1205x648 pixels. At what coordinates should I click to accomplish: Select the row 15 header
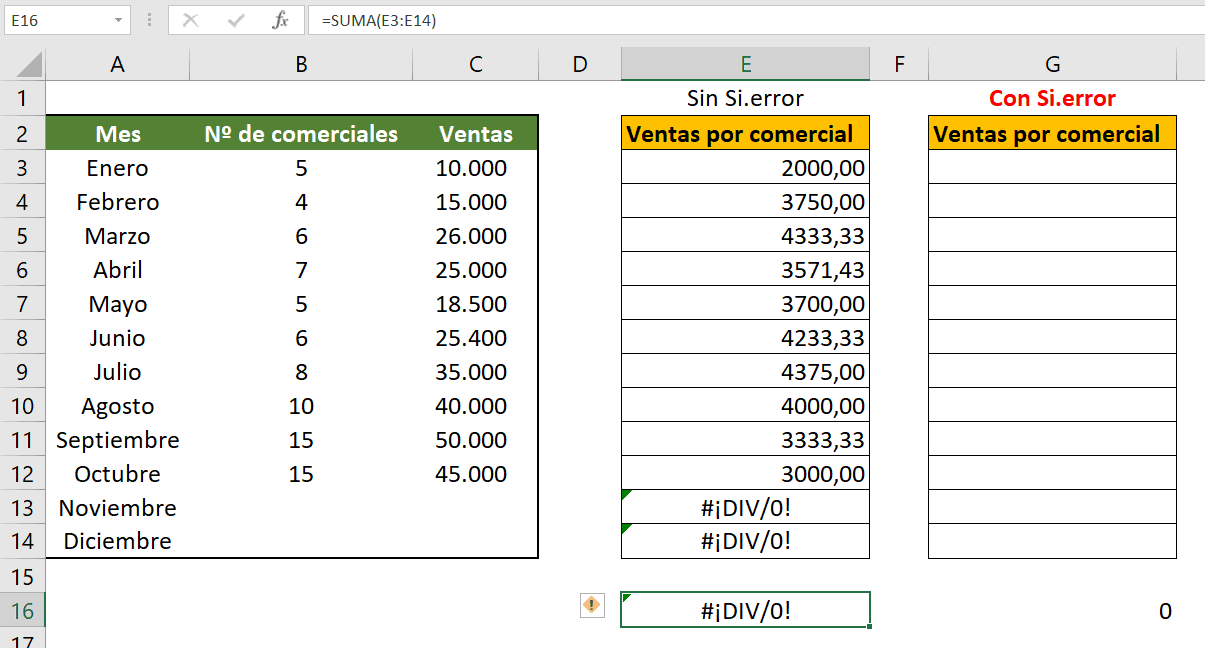pos(23,576)
